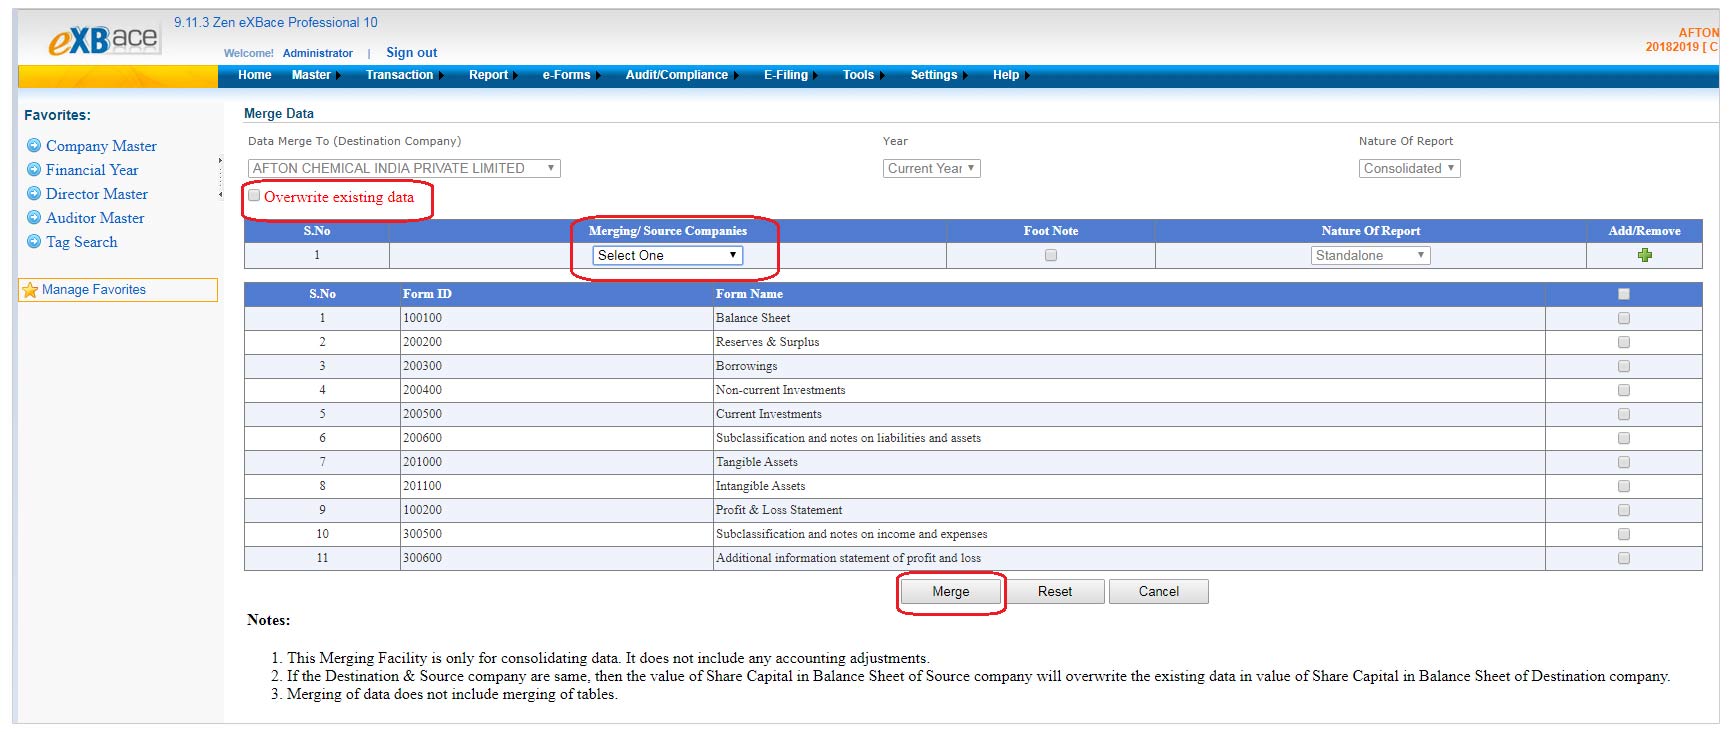Open the Tag Search favorite link
Image resolution: width=1732 pixels, height=732 pixels.
(x=81, y=242)
